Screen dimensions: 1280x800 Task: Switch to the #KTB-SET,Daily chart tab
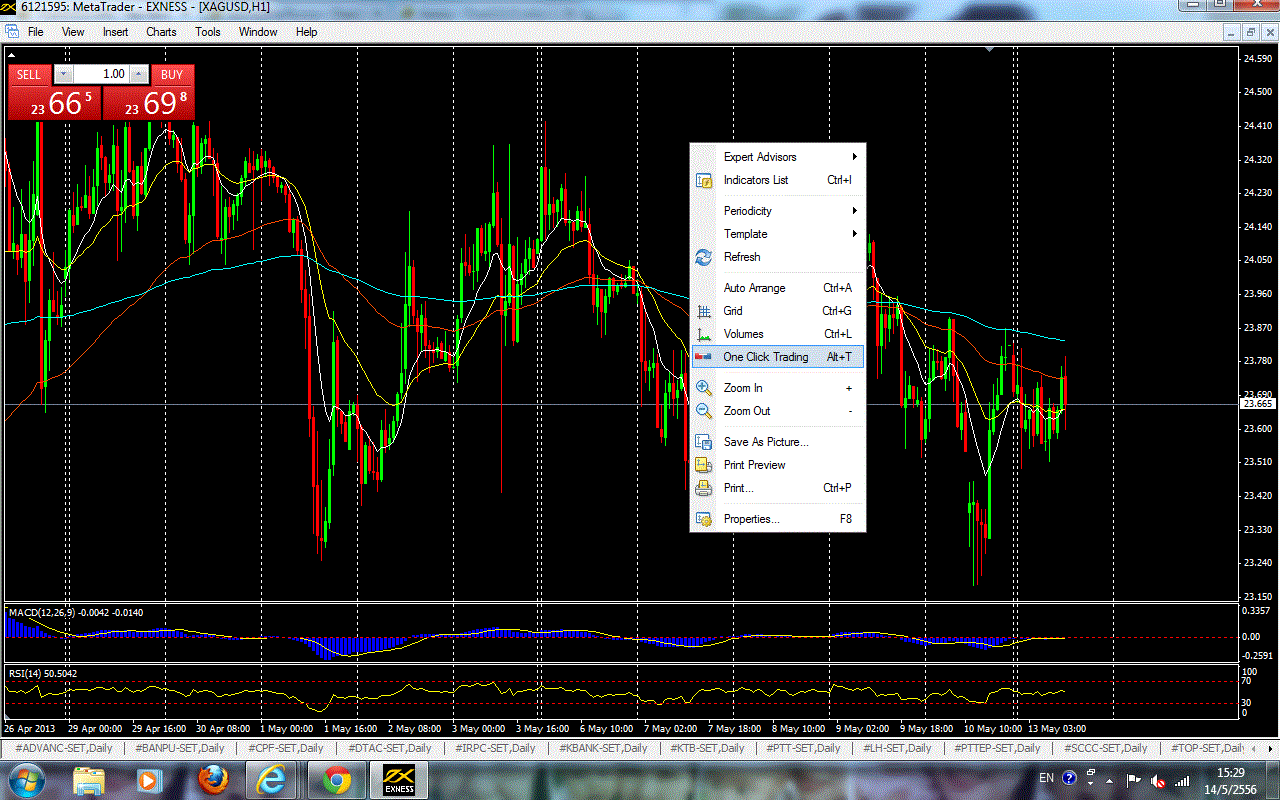coord(707,748)
